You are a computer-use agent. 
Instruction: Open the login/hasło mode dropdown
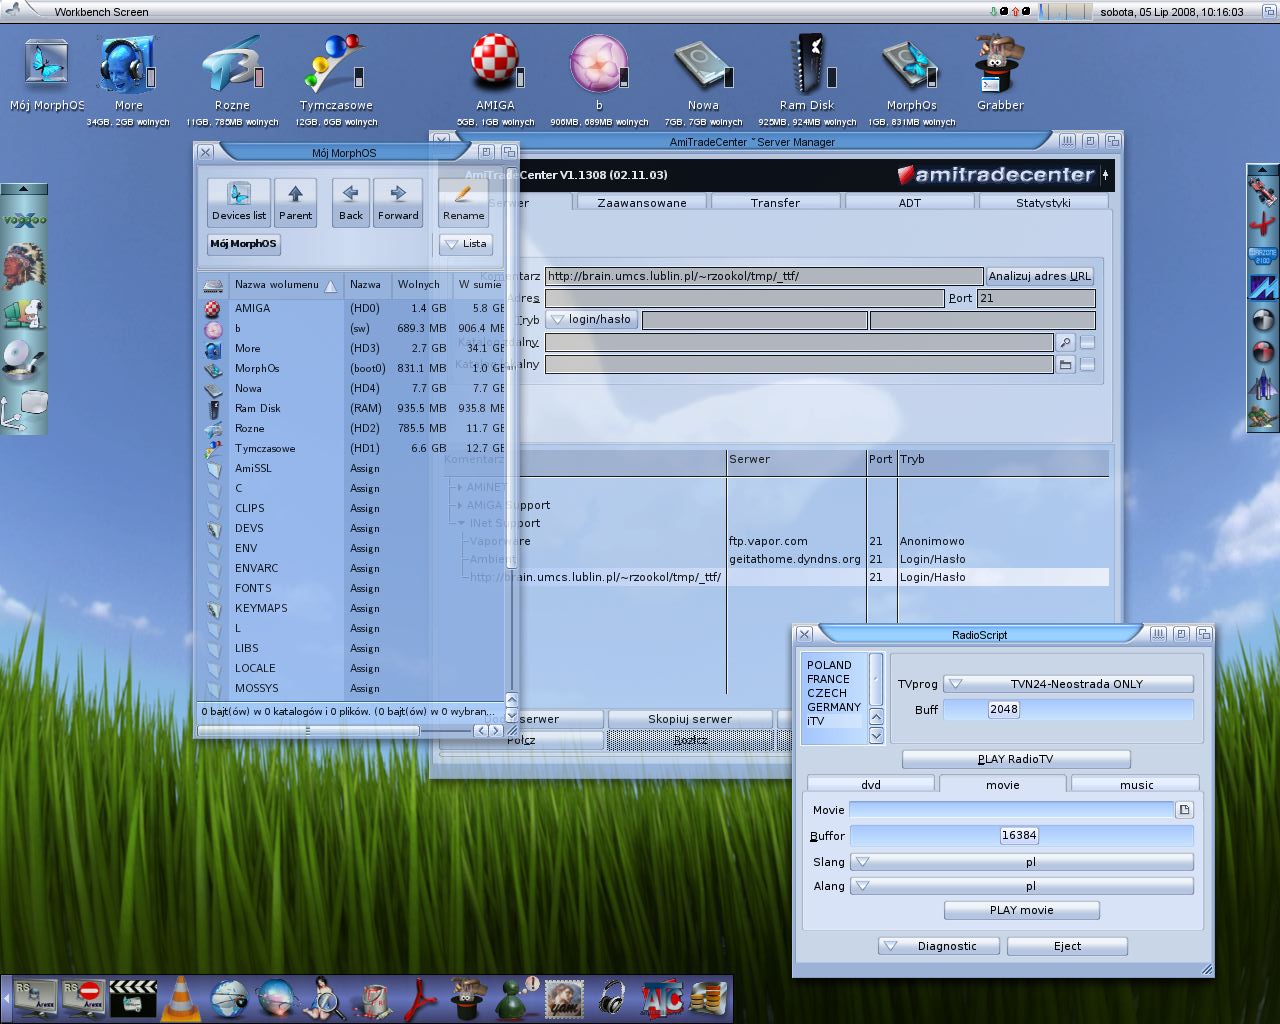pyautogui.click(x=592, y=320)
